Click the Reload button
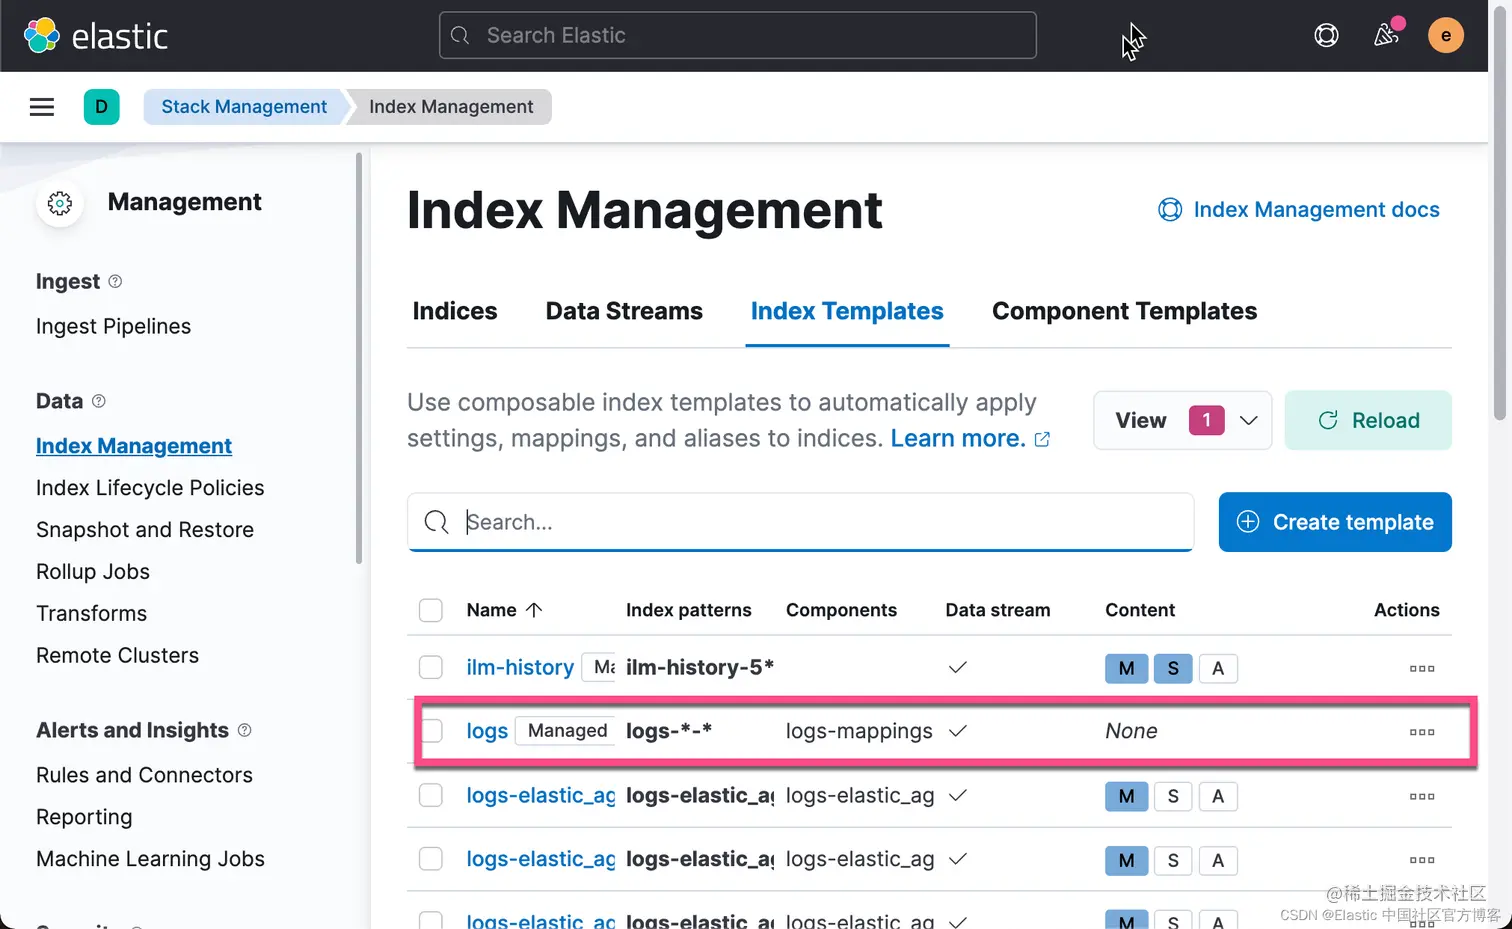 pos(1368,421)
